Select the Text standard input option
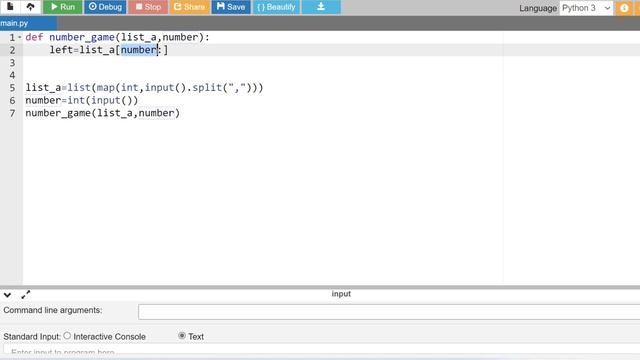The image size is (640, 360). (182, 336)
